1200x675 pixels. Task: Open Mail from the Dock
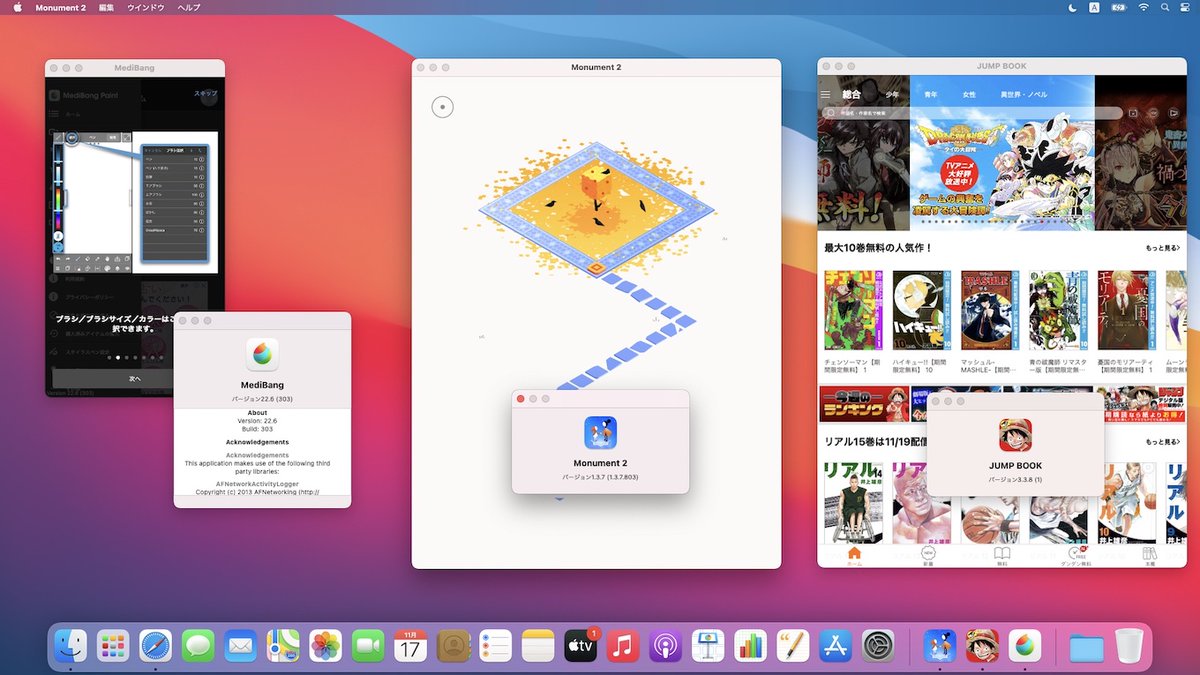[x=241, y=646]
